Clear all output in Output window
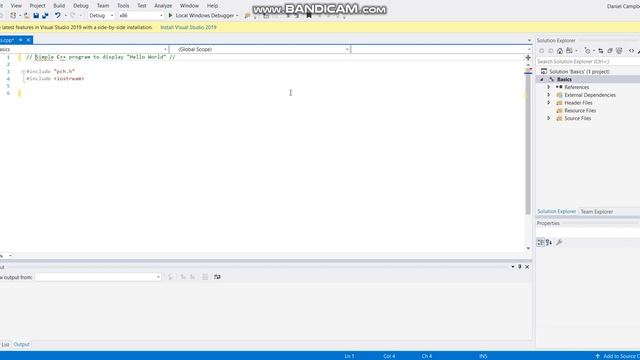 (205, 277)
